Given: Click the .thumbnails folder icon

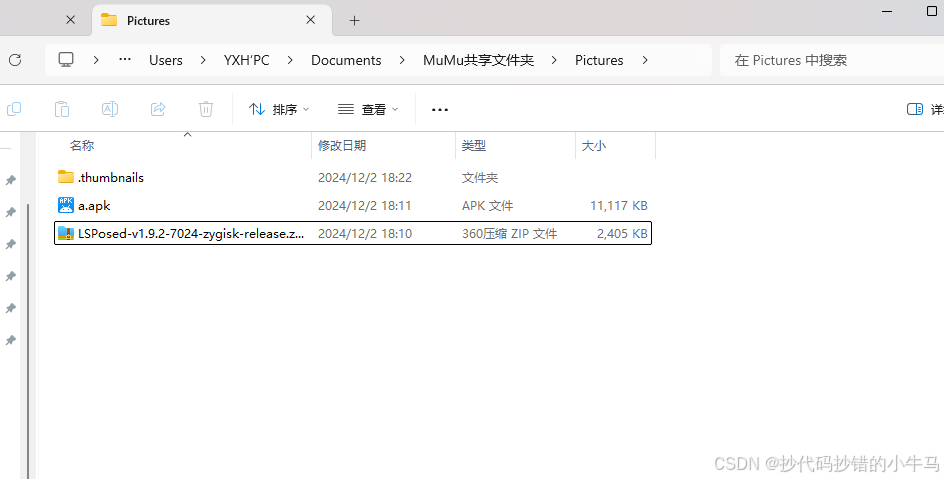Looking at the screenshot, I should [x=66, y=177].
